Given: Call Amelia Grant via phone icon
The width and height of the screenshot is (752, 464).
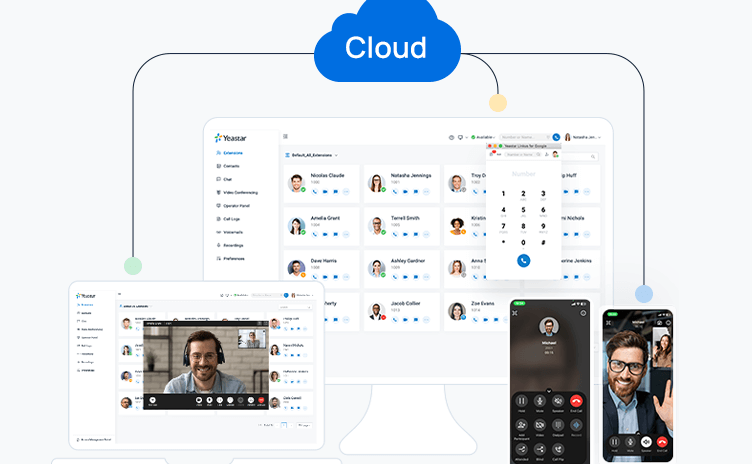Looking at the screenshot, I should click(x=315, y=234).
